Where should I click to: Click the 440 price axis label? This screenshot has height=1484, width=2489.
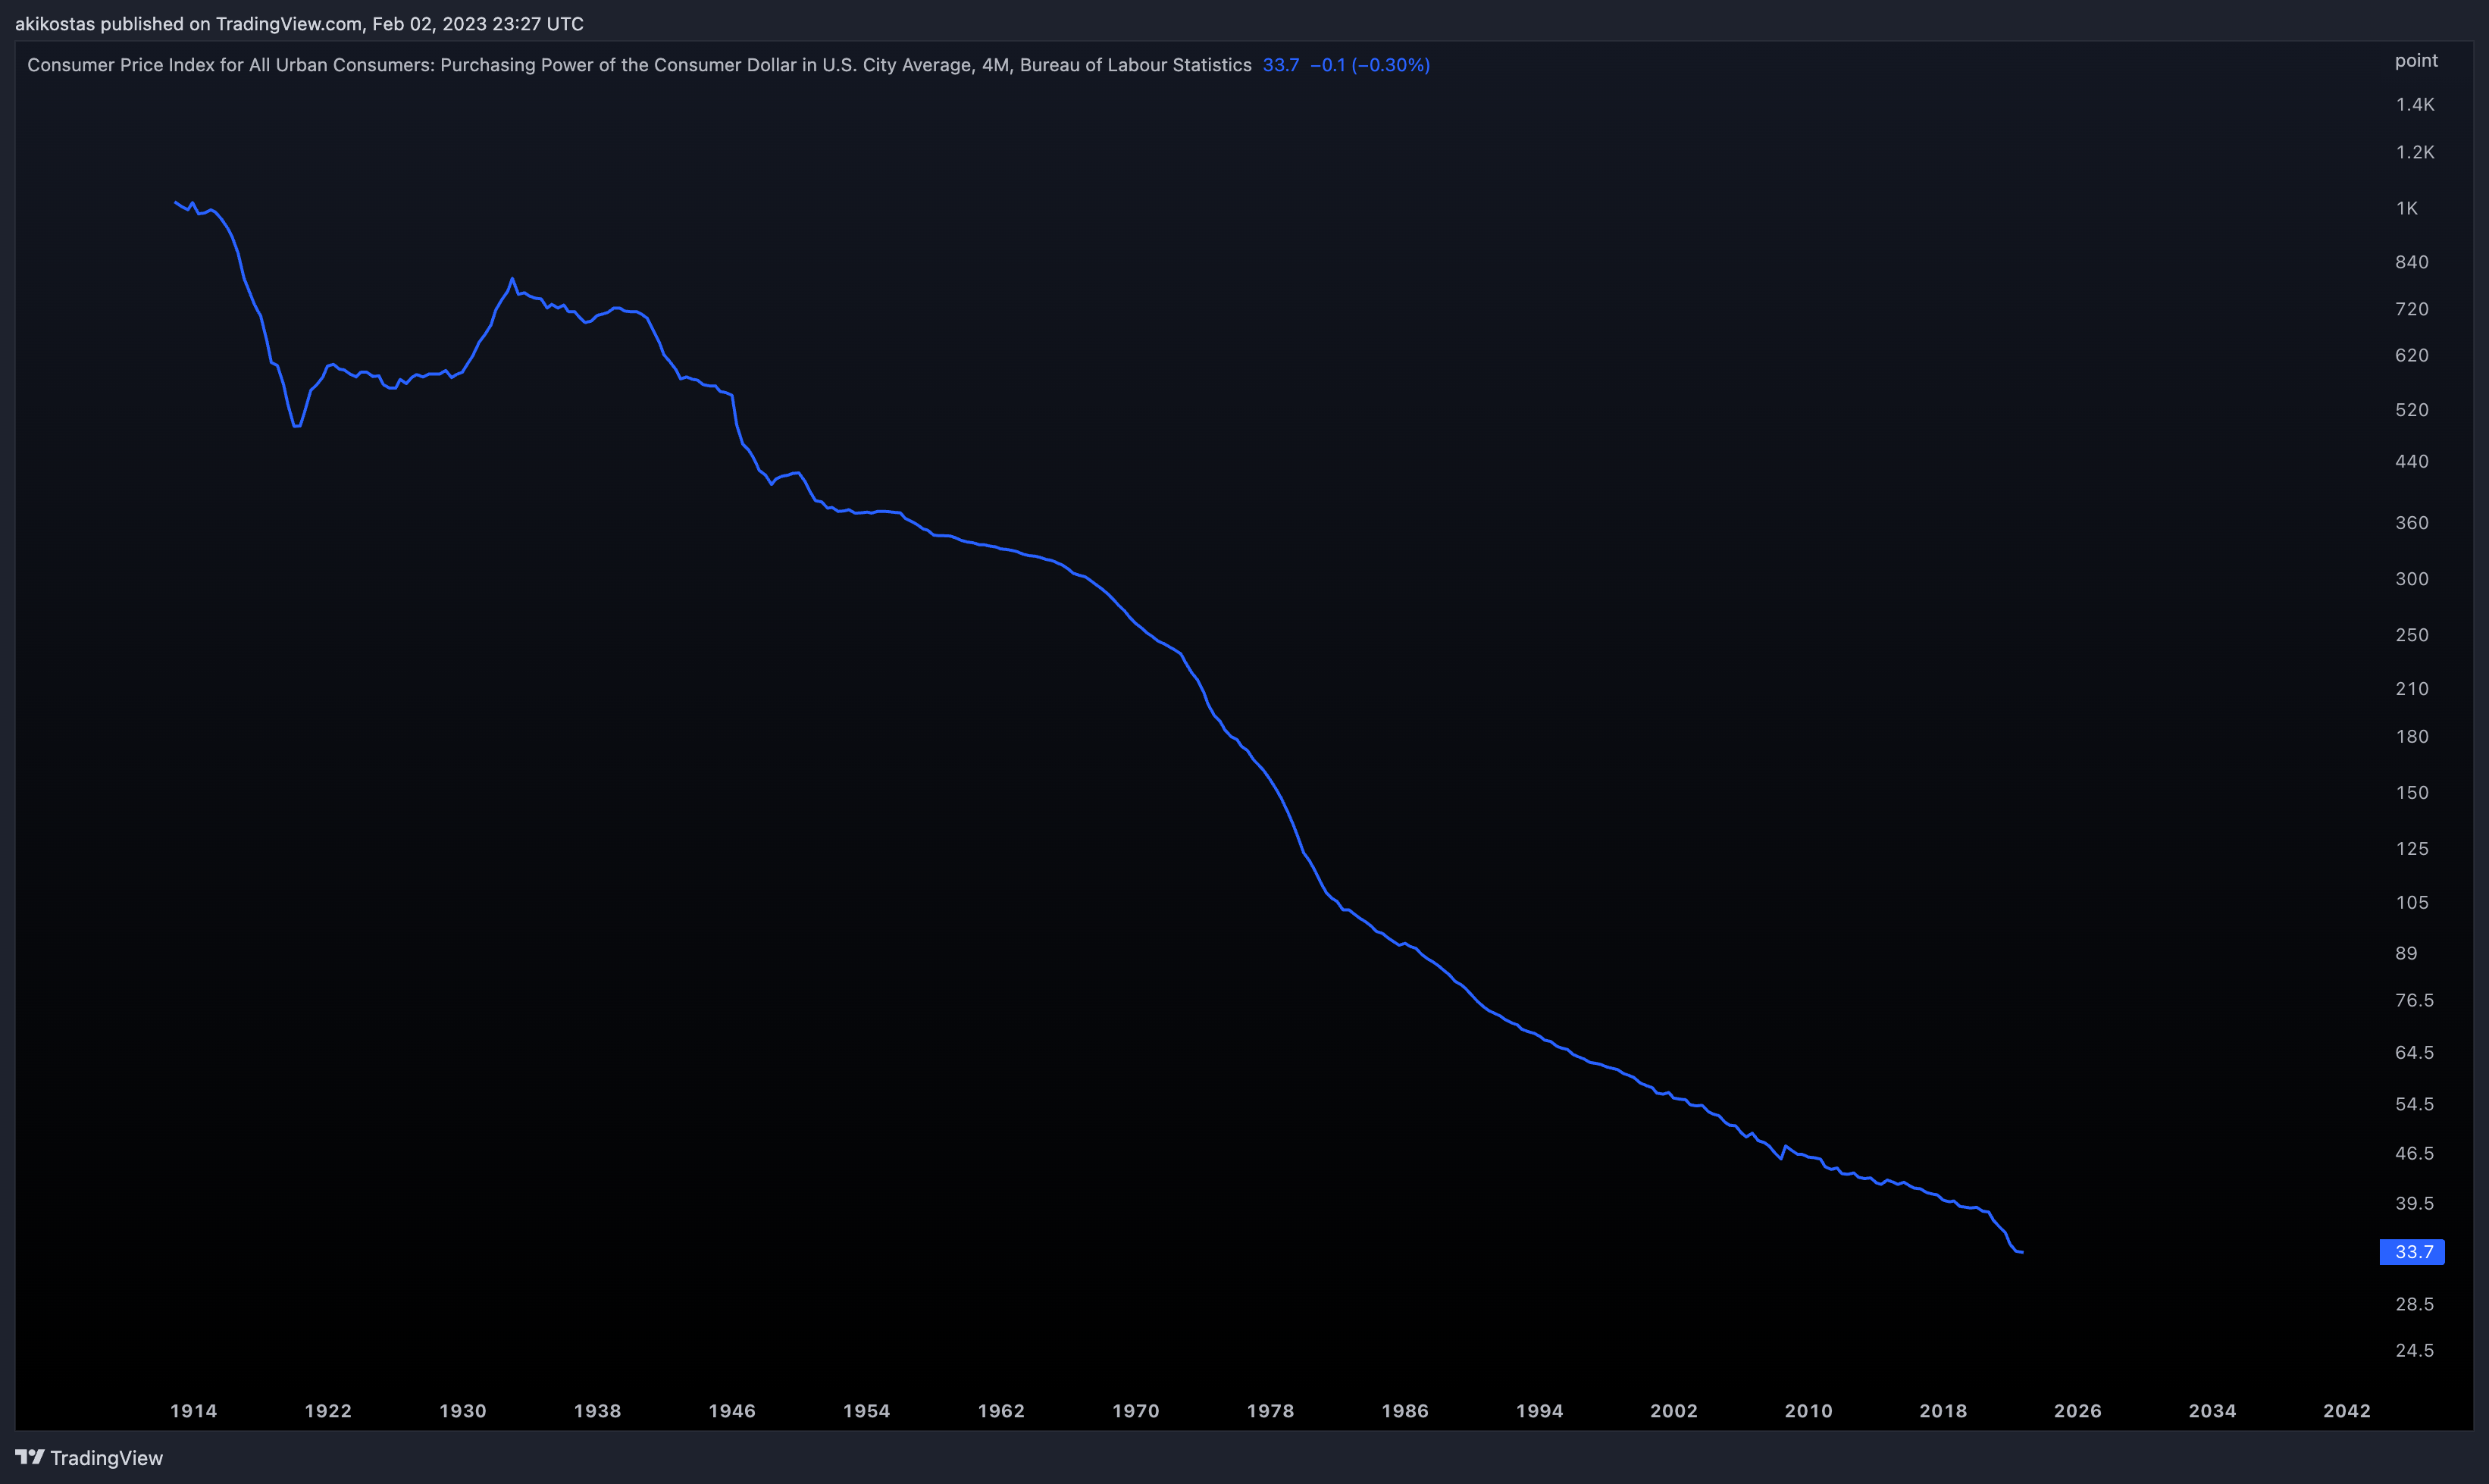tap(2412, 462)
